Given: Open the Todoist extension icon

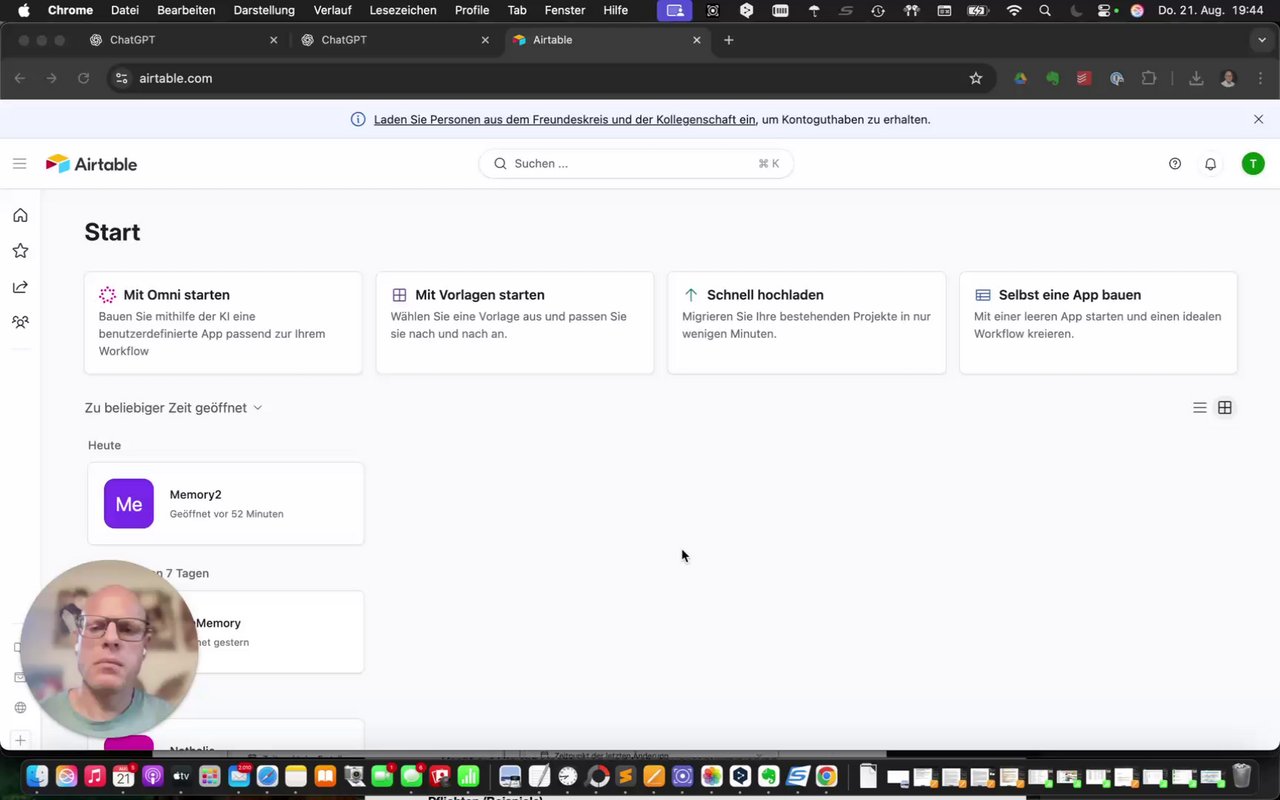Looking at the screenshot, I should tap(1084, 78).
